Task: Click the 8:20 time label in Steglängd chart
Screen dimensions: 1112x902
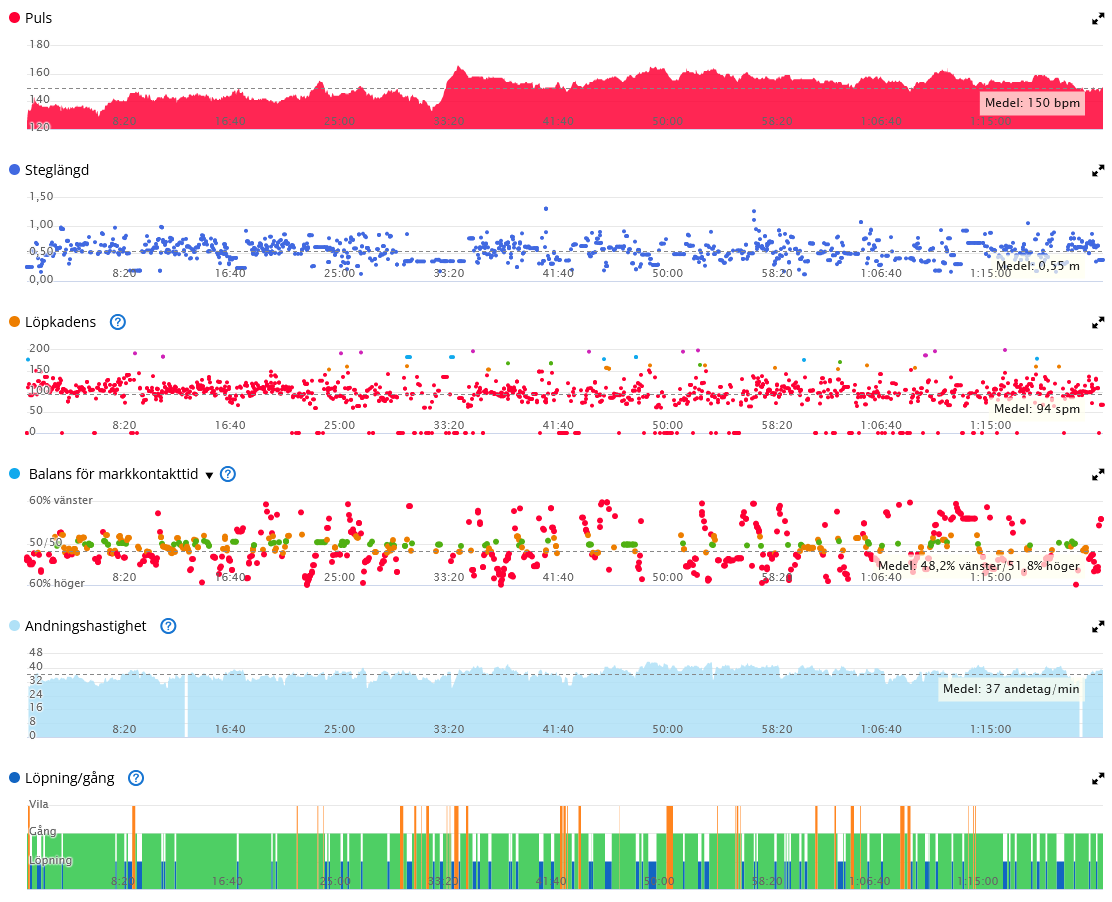Action: [x=124, y=273]
